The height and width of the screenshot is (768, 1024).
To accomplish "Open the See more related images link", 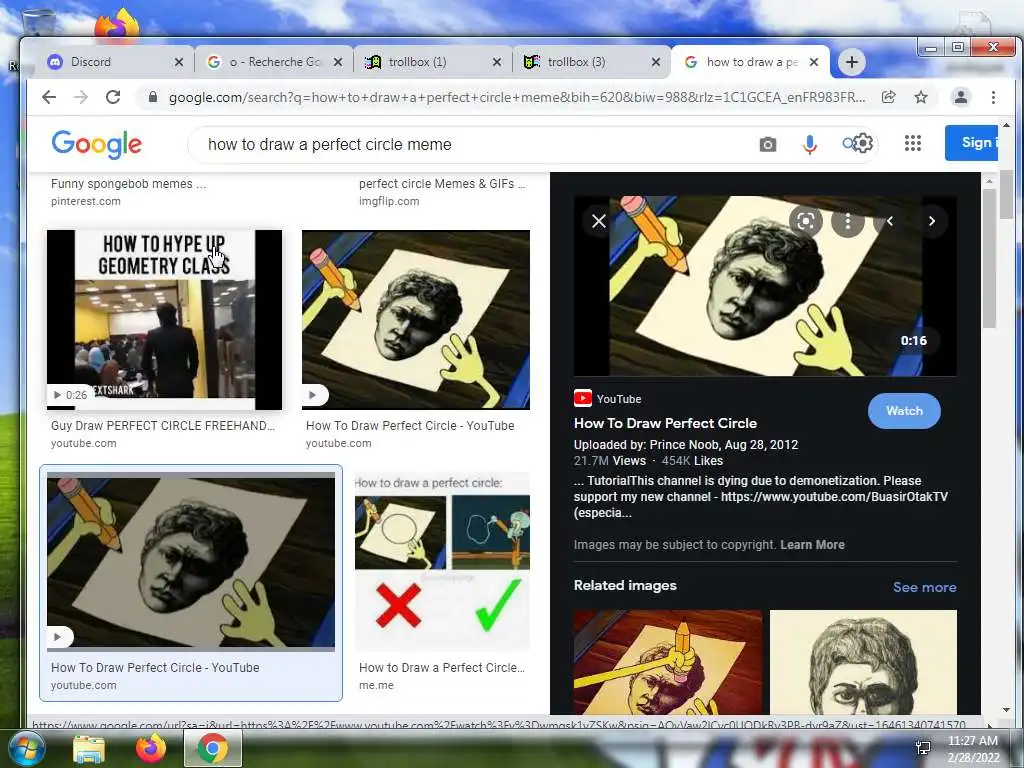I will 924,587.
